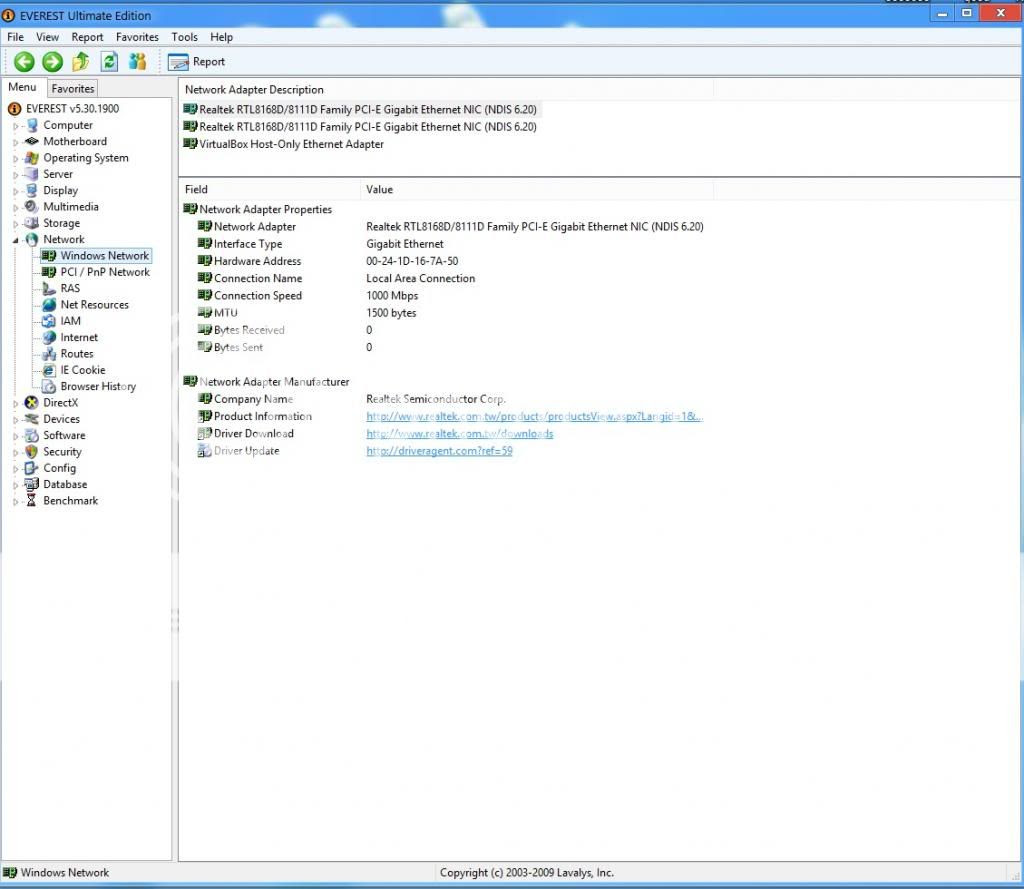Open the Tools menu

pyautogui.click(x=184, y=37)
